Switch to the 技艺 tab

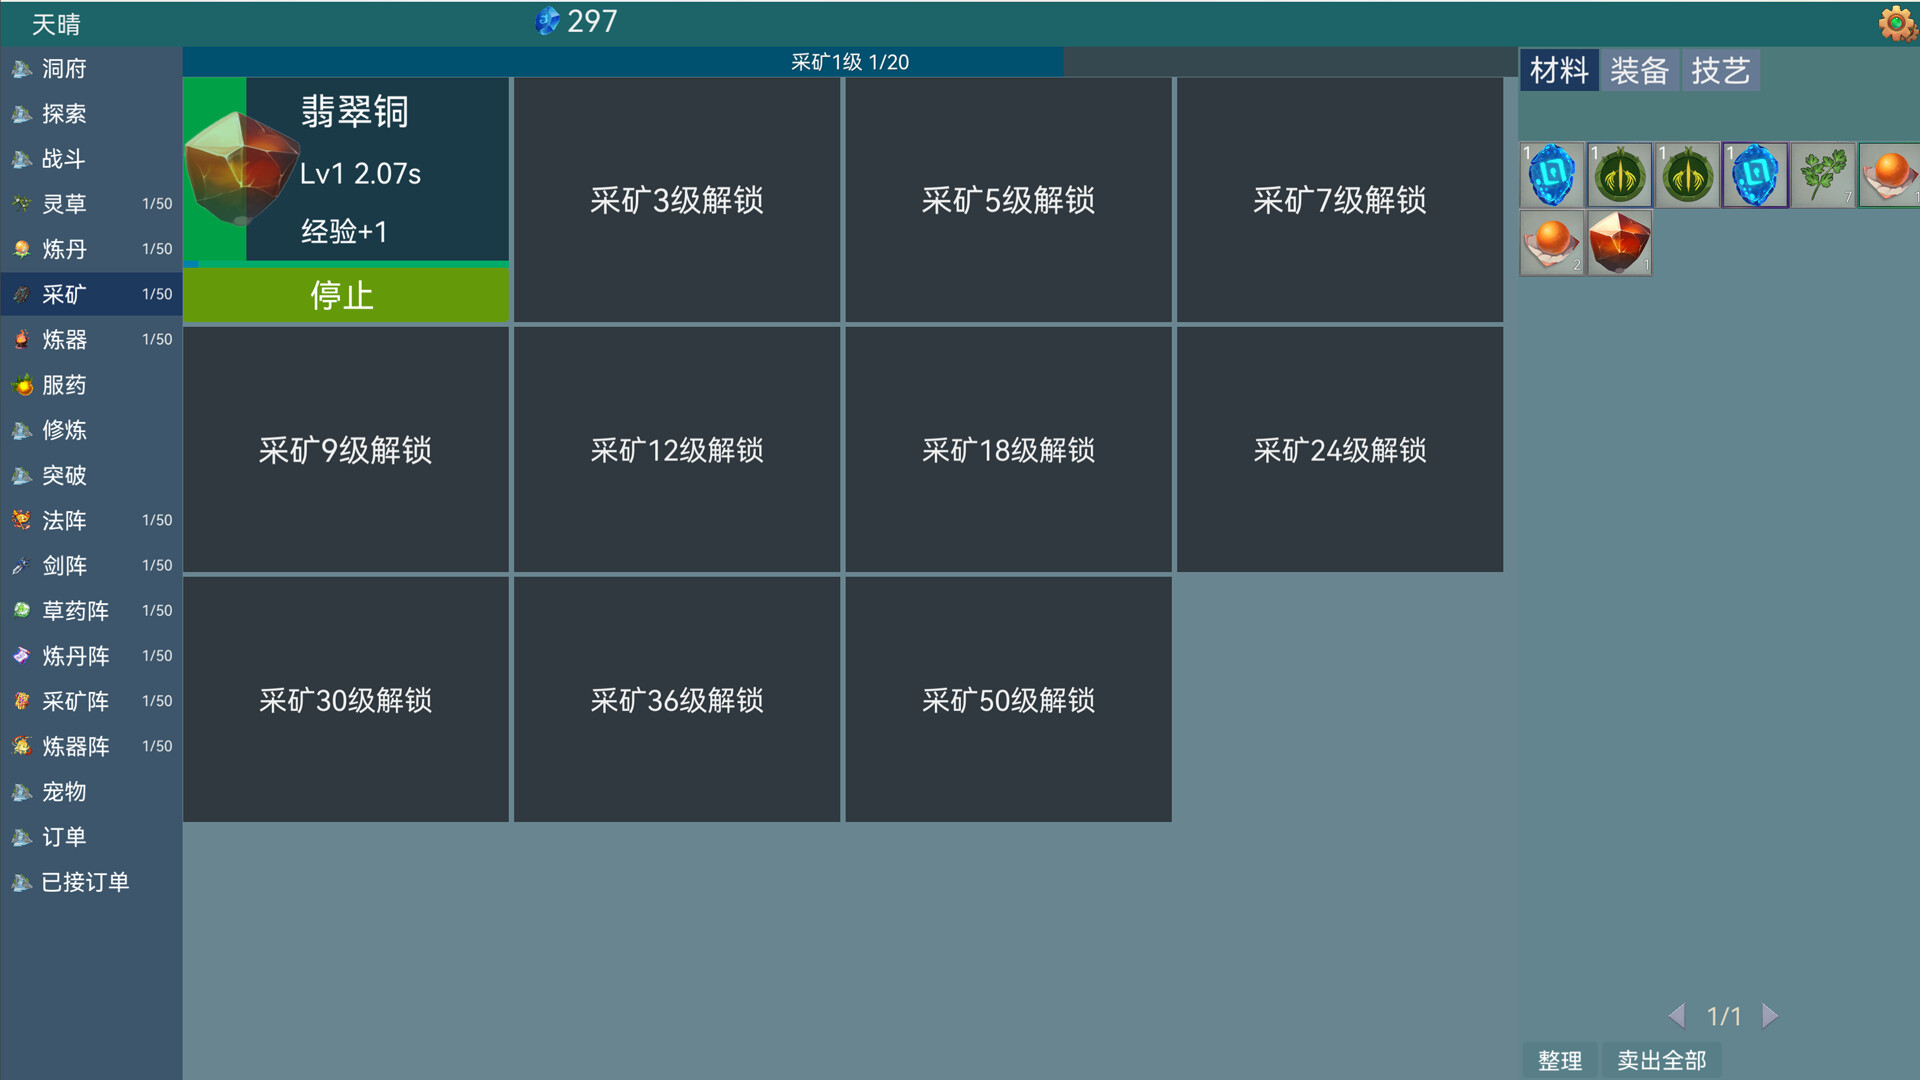[x=1720, y=71]
